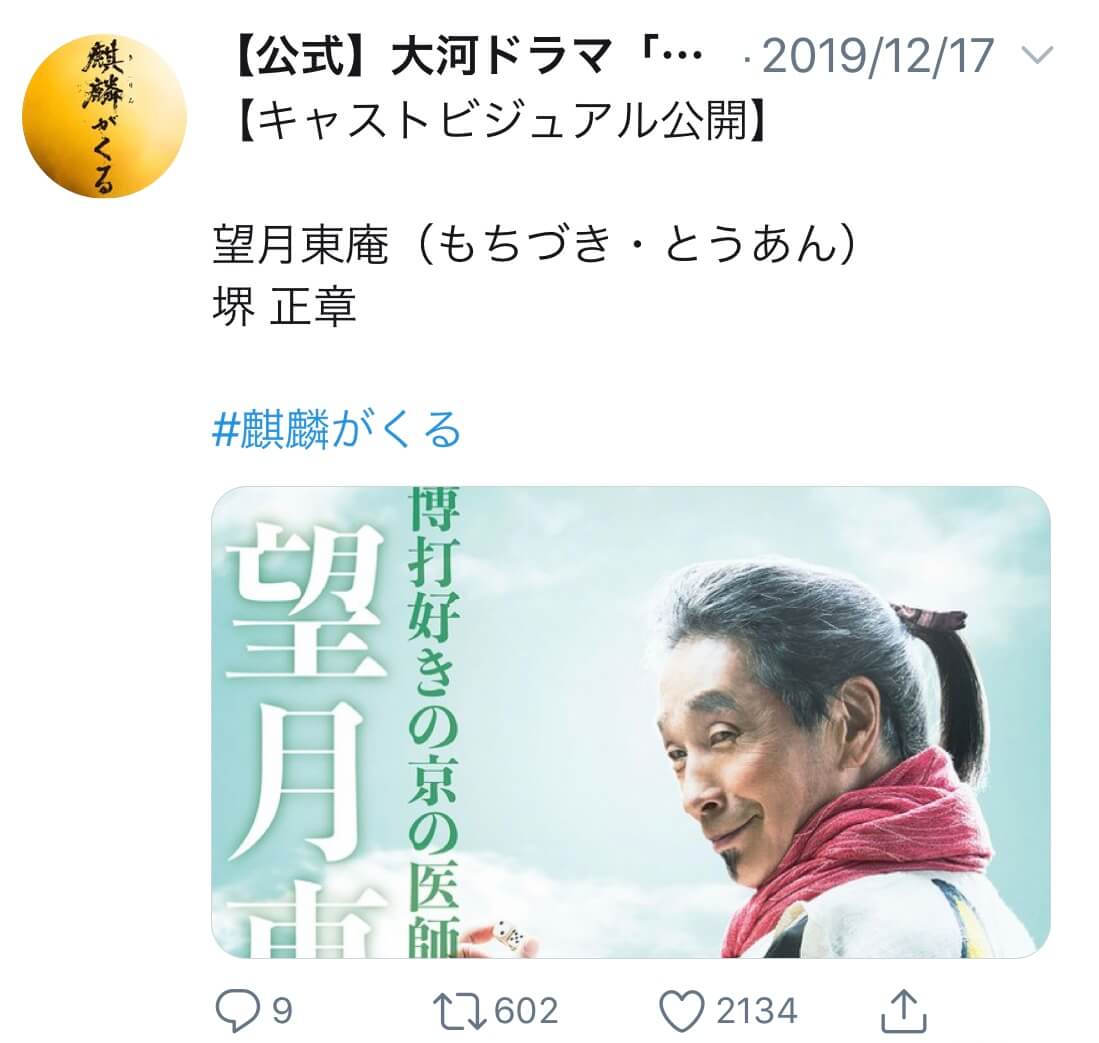Open the 麒麟がくる golden profile avatar
The width and height of the screenshot is (1099, 1043).
pos(104,116)
